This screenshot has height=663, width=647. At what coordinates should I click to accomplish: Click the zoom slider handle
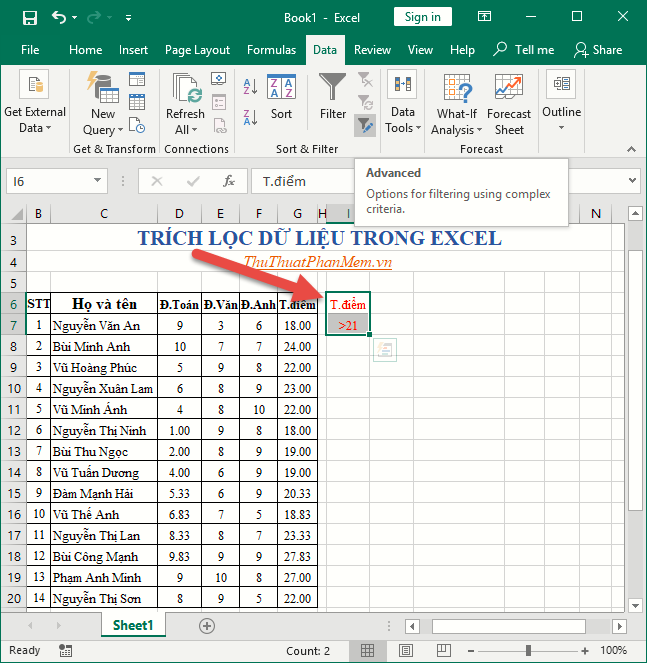tap(528, 650)
